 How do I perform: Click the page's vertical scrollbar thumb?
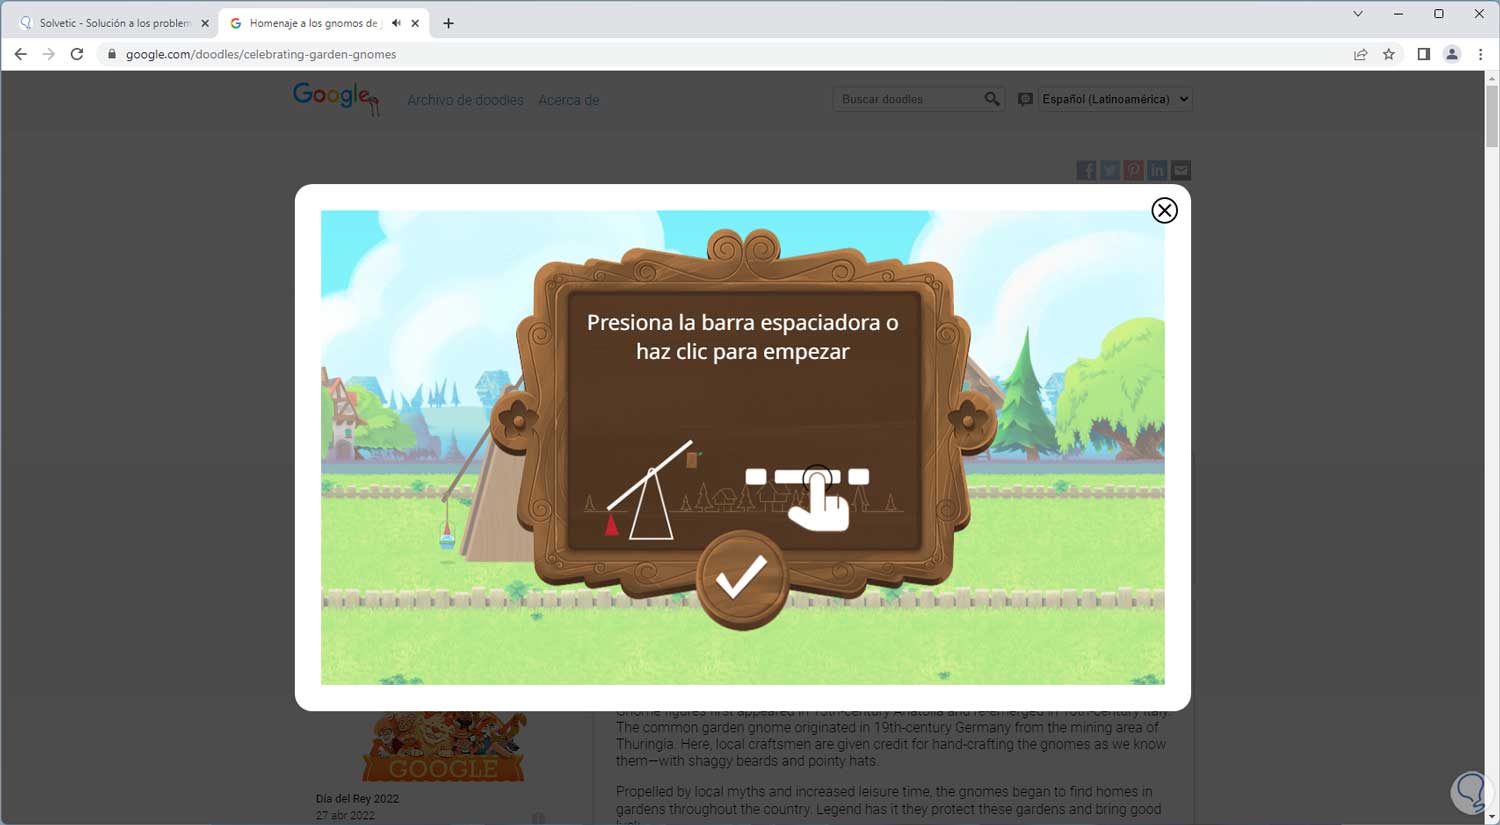[x=1492, y=116]
